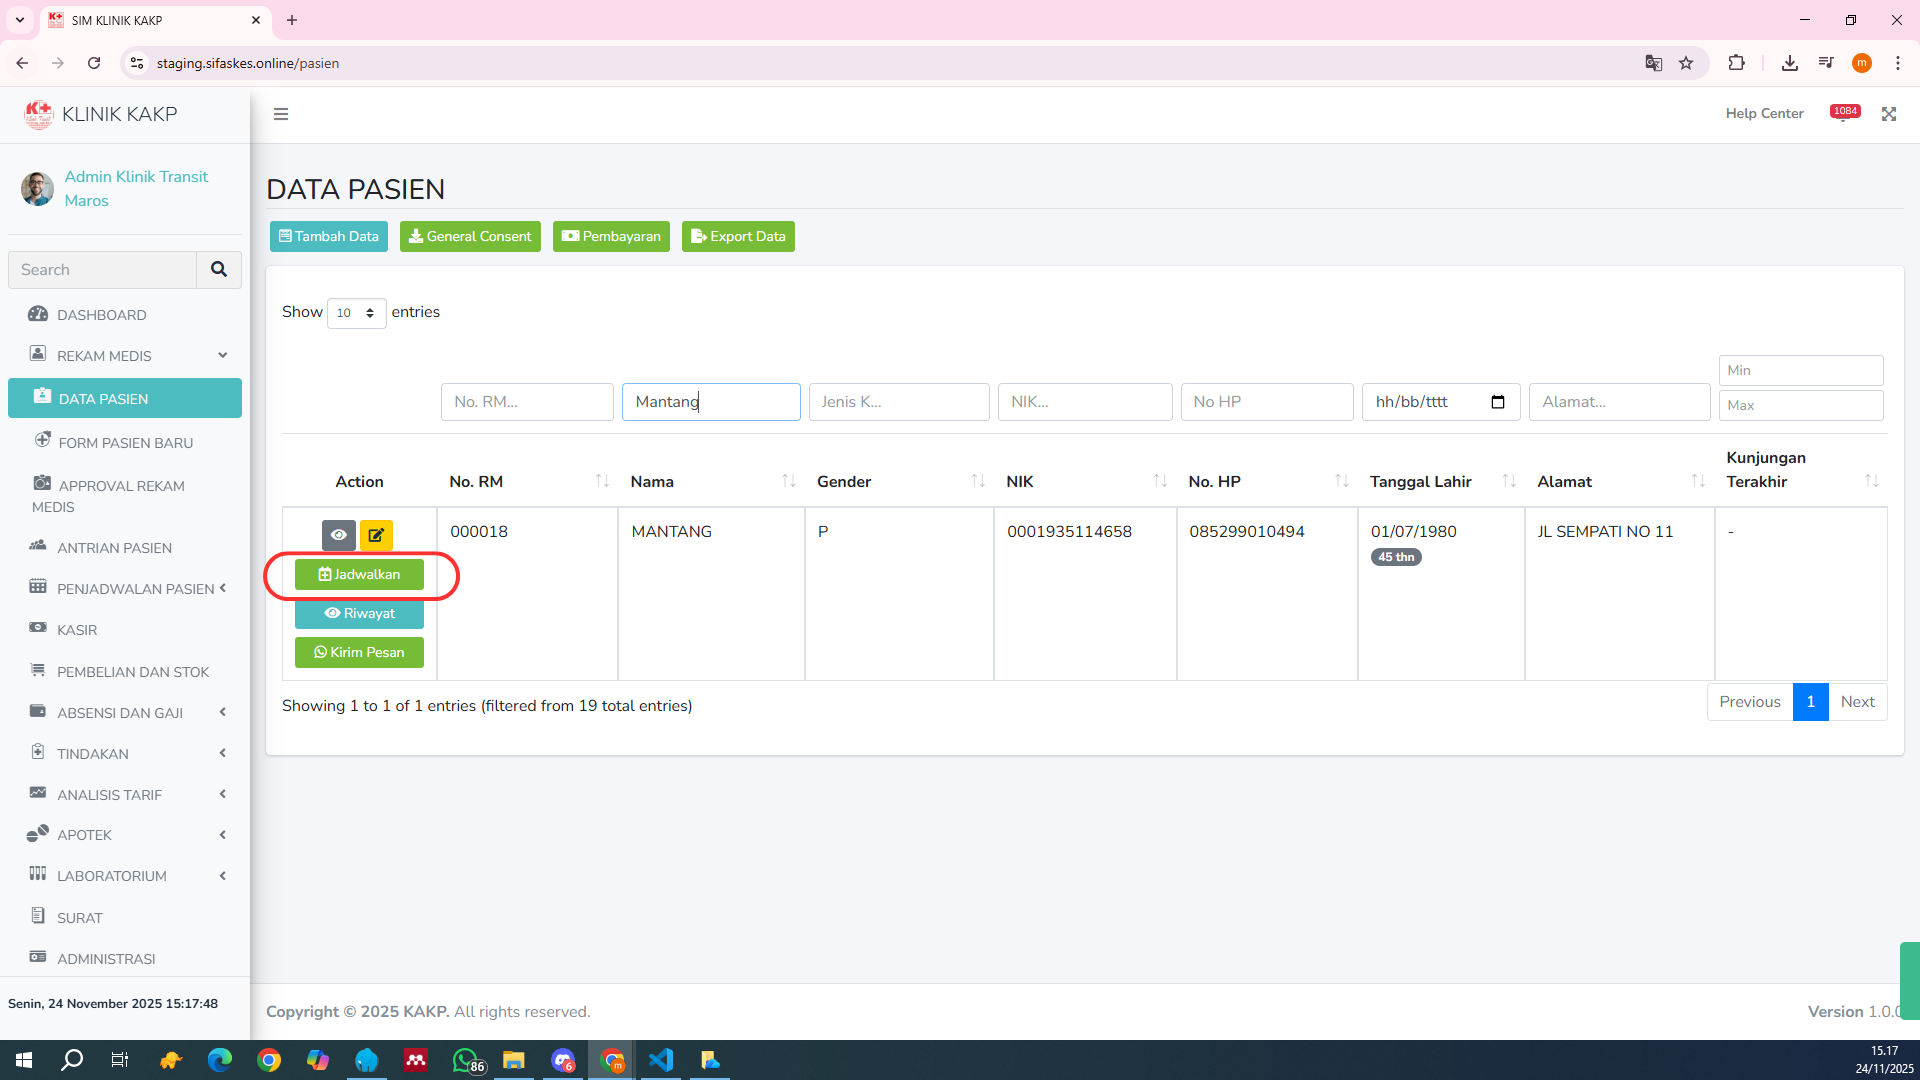Click the sidebar search magnifier icon
Image resolution: width=1920 pixels, height=1080 pixels.
[219, 270]
